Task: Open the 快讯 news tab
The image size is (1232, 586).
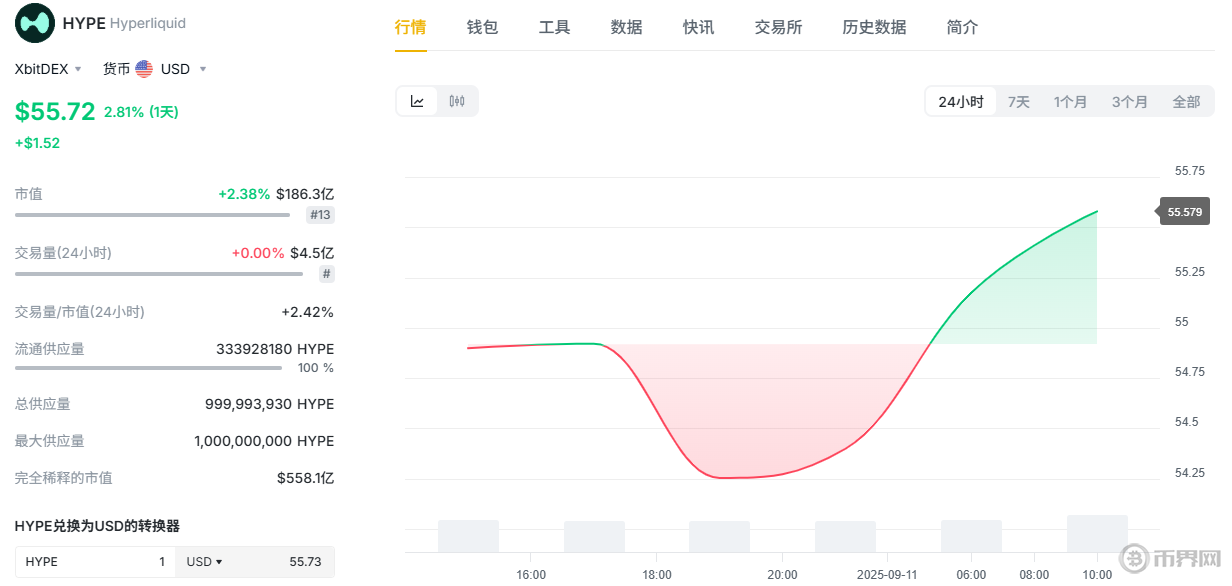Action: tap(698, 27)
